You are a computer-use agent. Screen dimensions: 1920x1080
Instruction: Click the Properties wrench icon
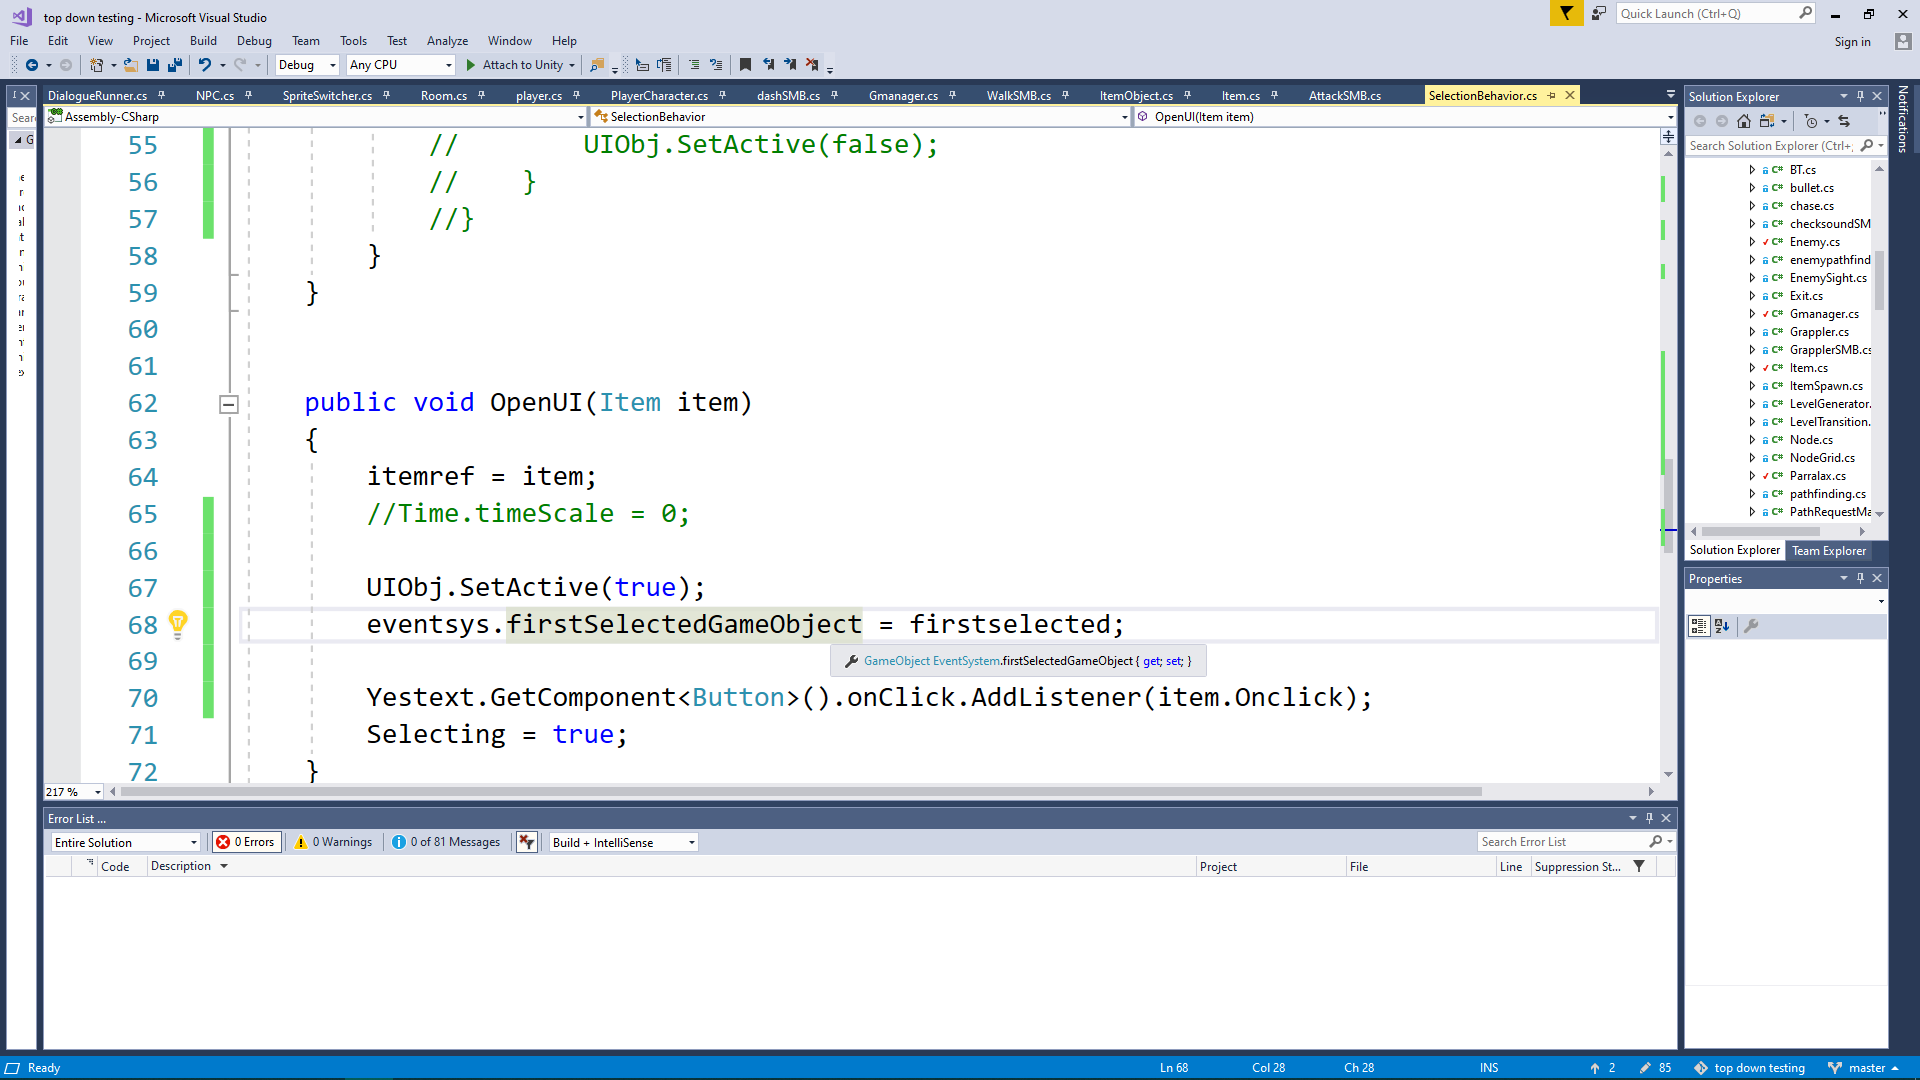1751,626
